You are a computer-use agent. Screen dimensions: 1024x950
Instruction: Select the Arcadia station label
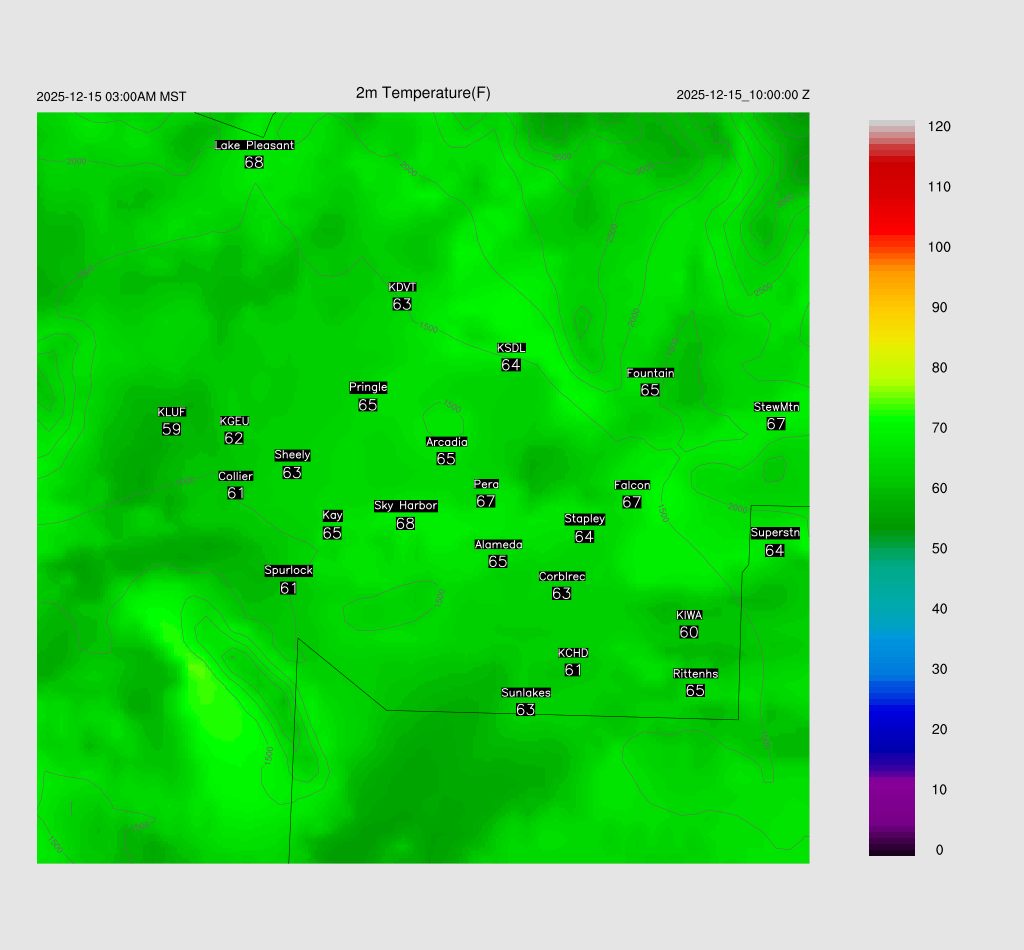[x=446, y=442]
